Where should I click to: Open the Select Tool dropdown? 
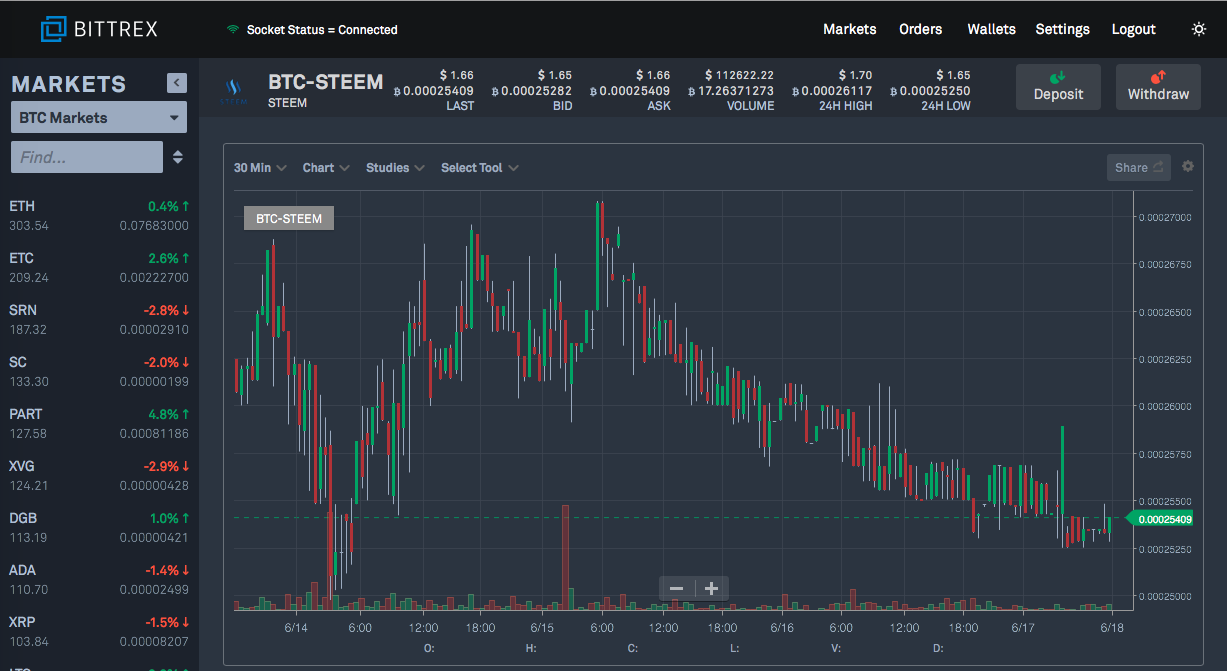point(480,167)
